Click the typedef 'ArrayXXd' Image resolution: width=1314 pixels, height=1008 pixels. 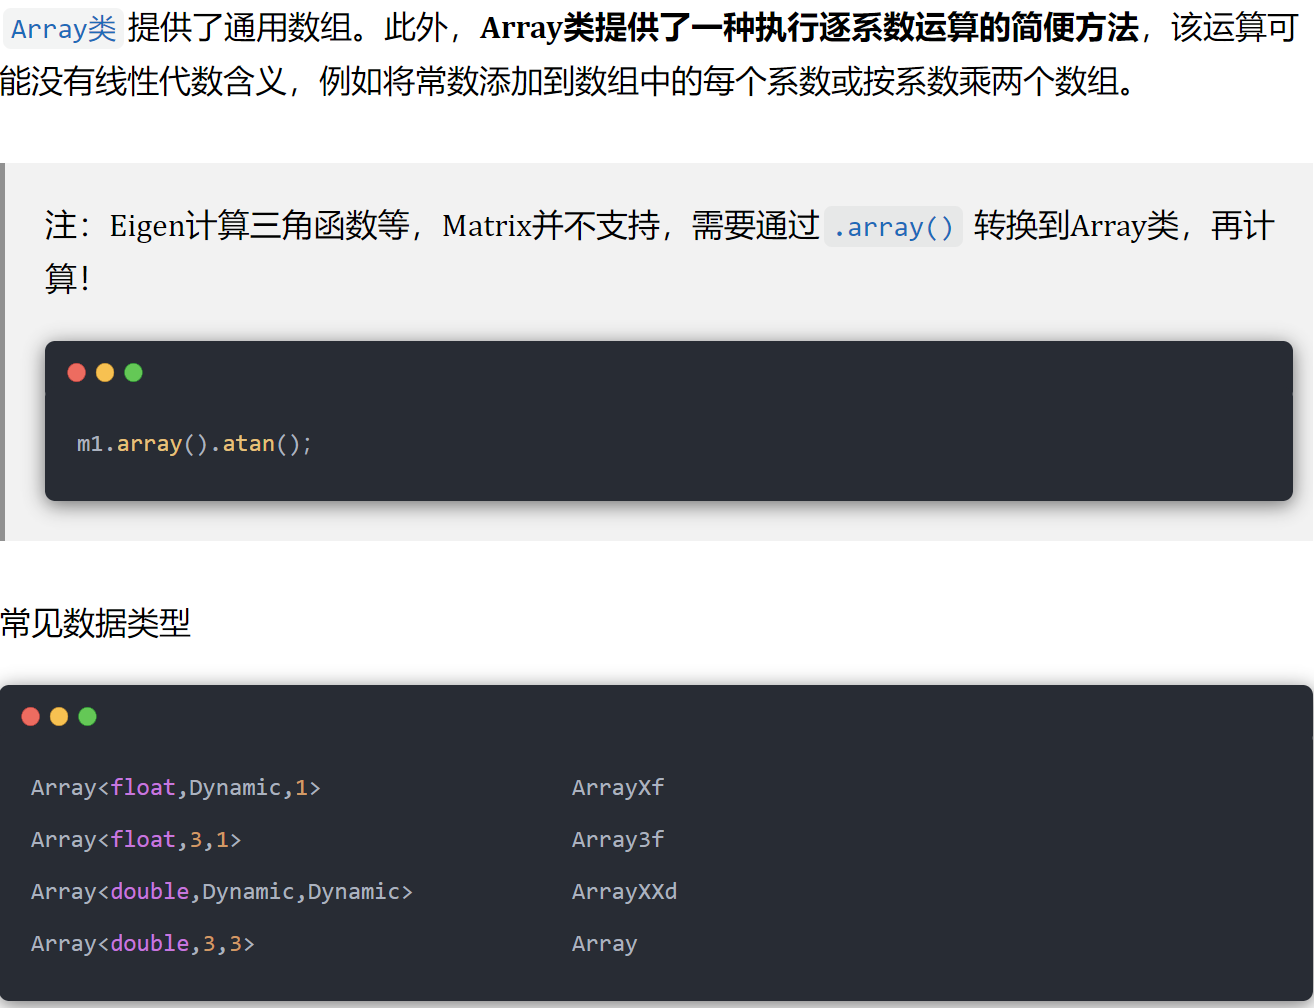tap(625, 892)
